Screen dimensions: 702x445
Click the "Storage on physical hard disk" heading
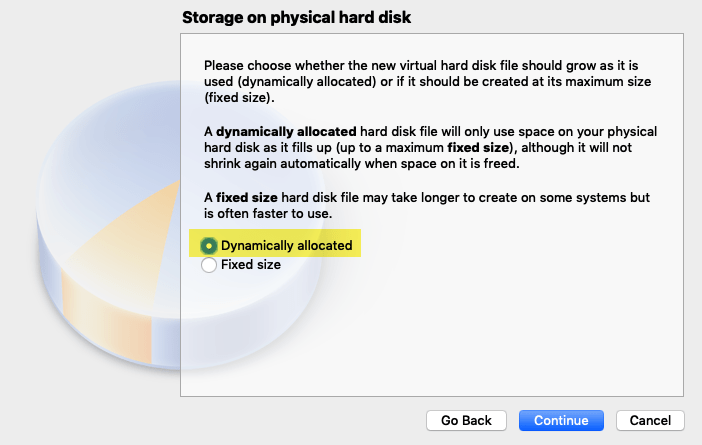(296, 17)
